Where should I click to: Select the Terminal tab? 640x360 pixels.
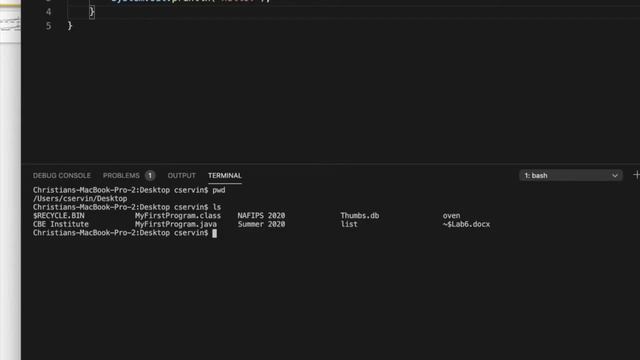225,176
